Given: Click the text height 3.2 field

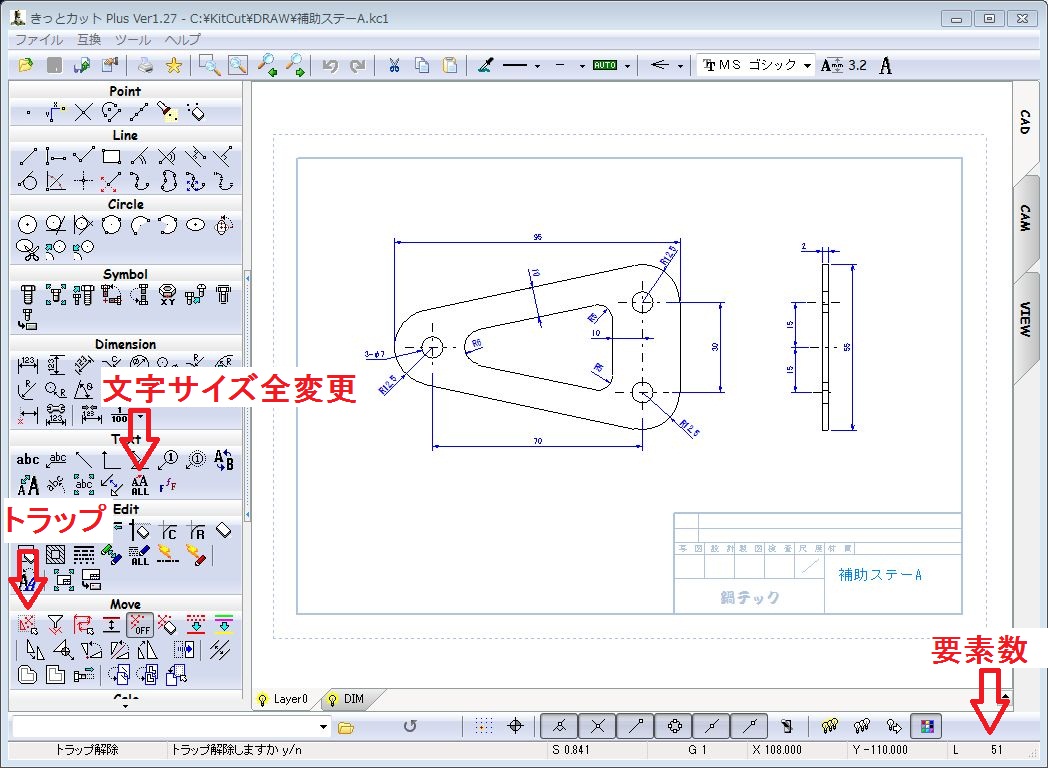Looking at the screenshot, I should [x=857, y=65].
